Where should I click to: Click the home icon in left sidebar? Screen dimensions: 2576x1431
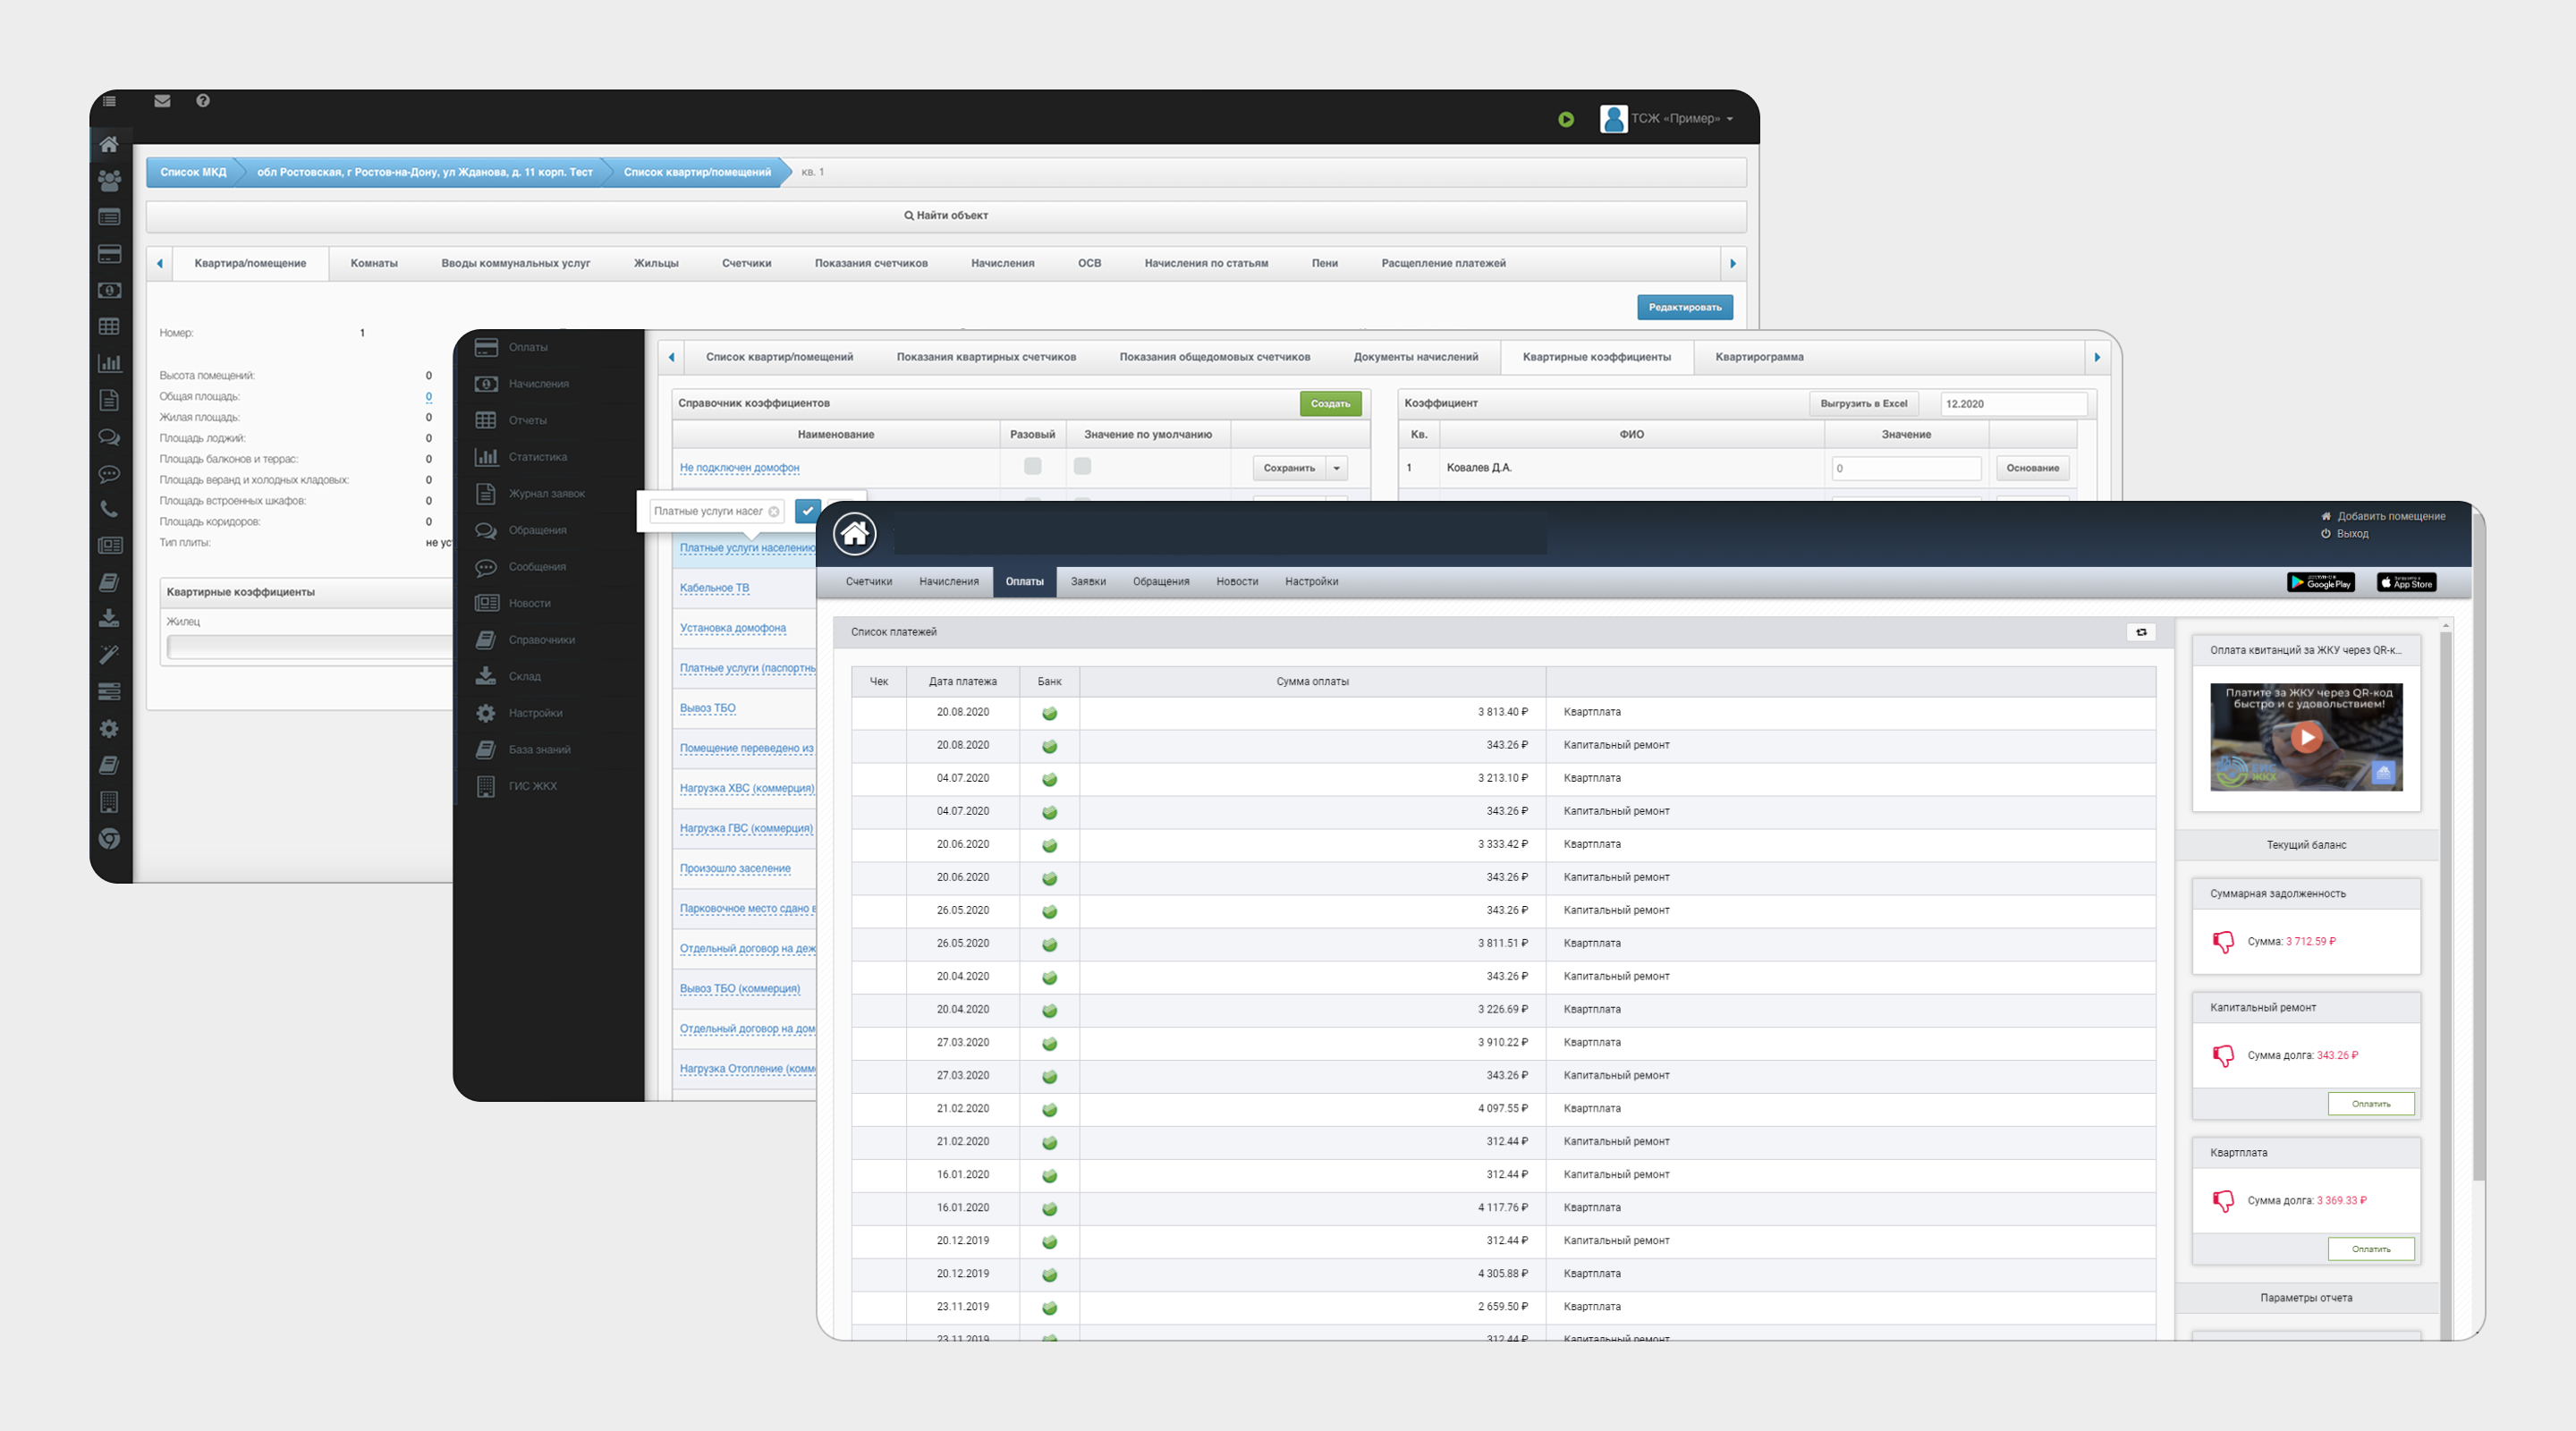coord(109,144)
